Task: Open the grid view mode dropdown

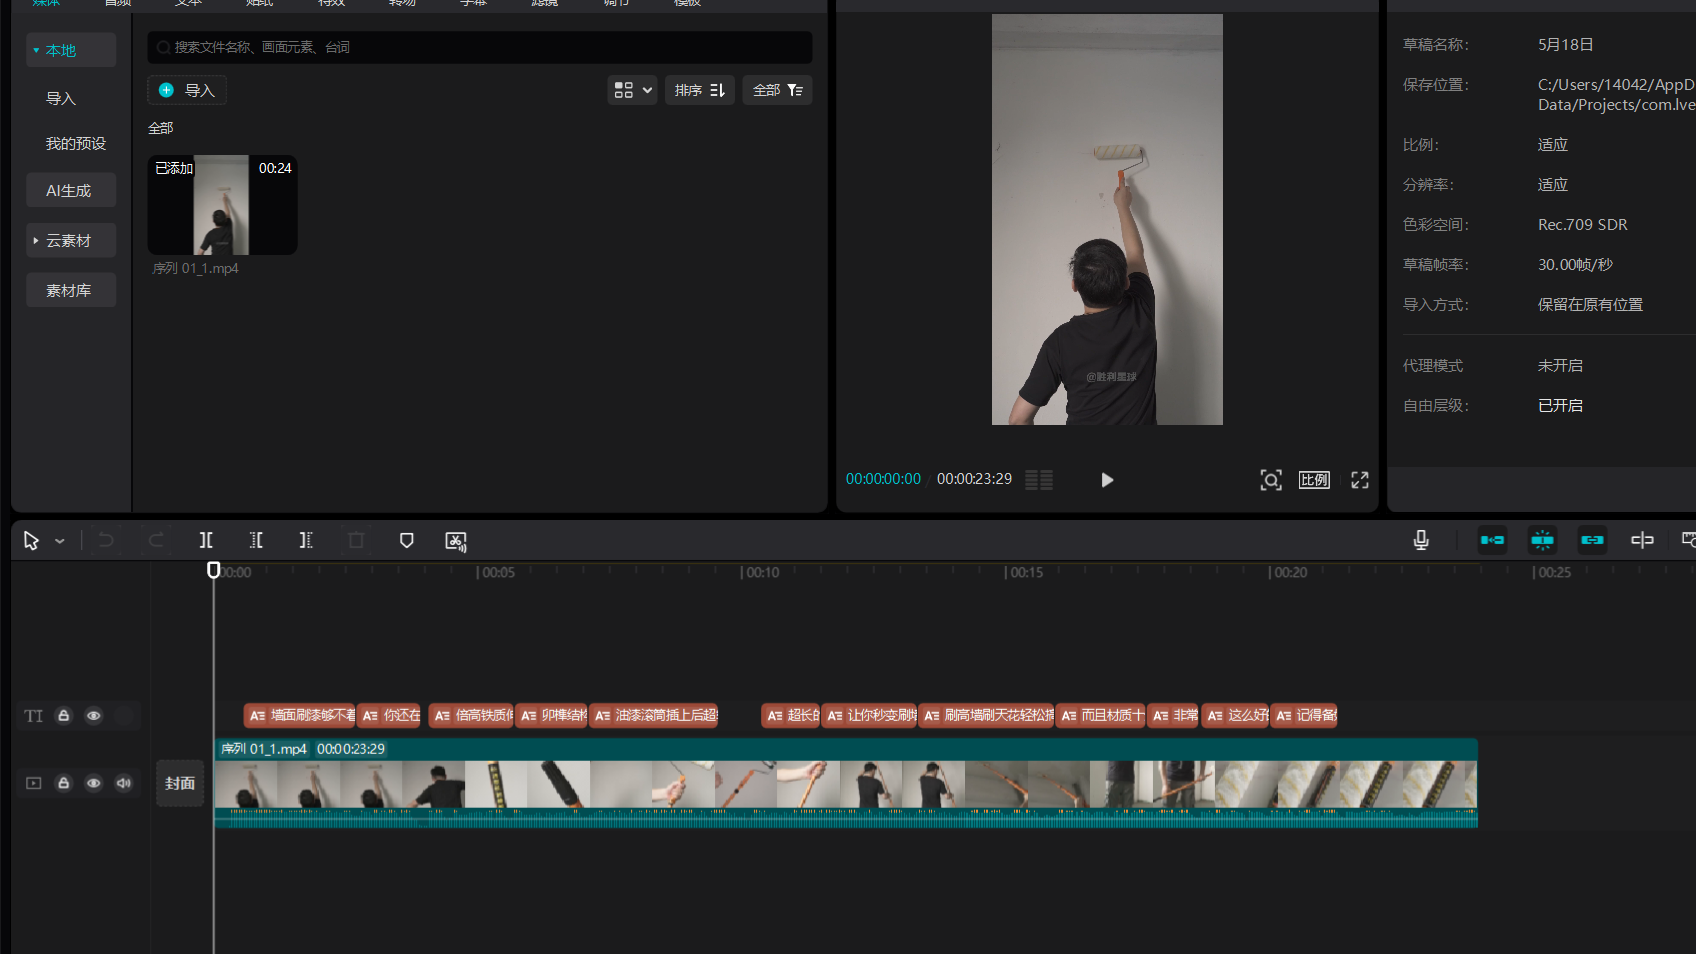Action: tap(632, 90)
